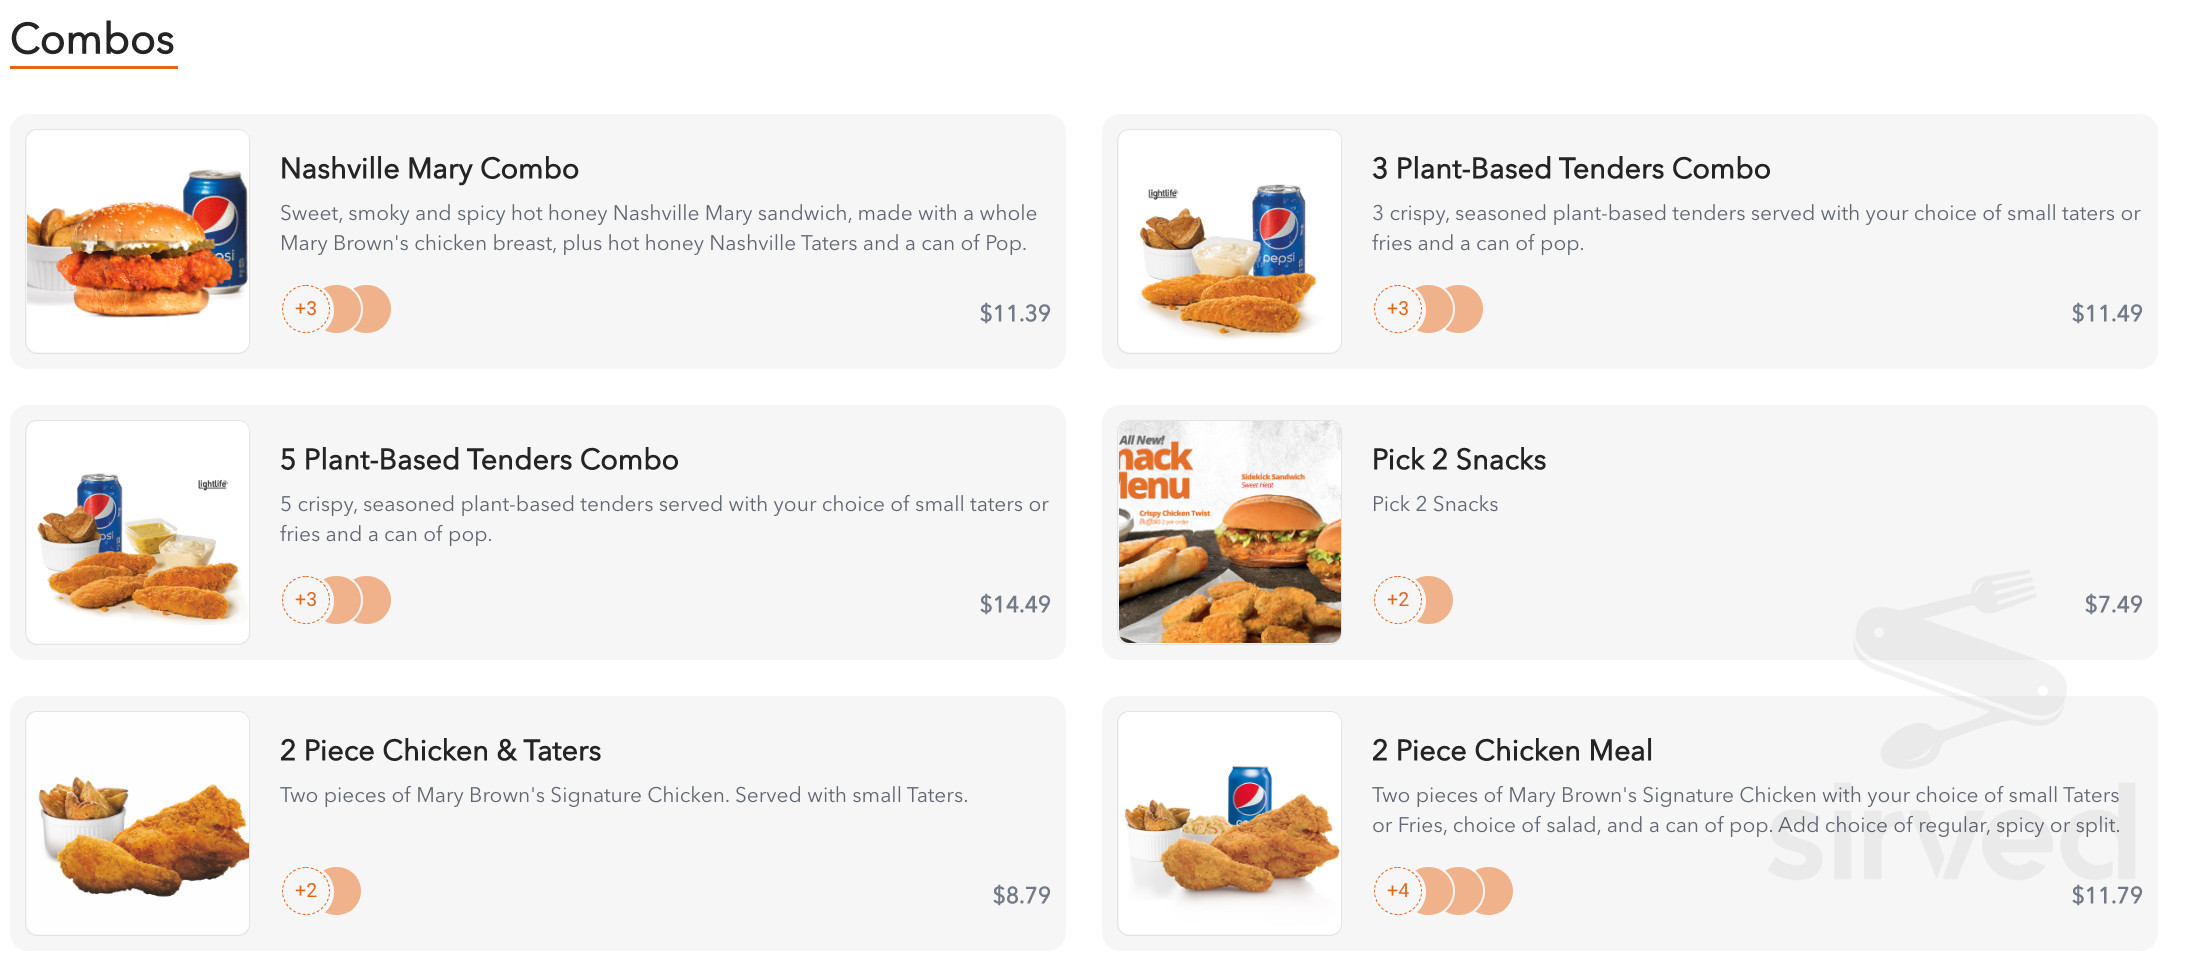This screenshot has height=965, width=2195.
Task: Open the Nashville Mary Combo sandwich photo
Action: (138, 241)
